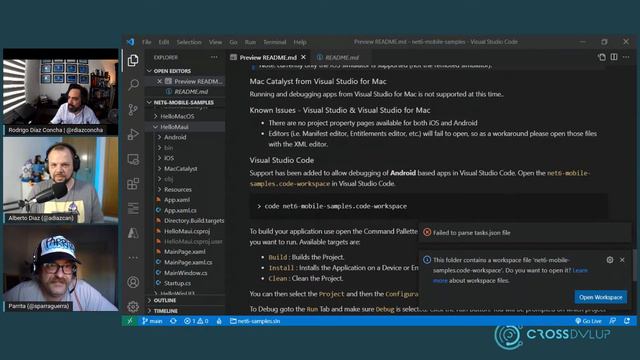Open the Help menu

pyautogui.click(x=300, y=42)
